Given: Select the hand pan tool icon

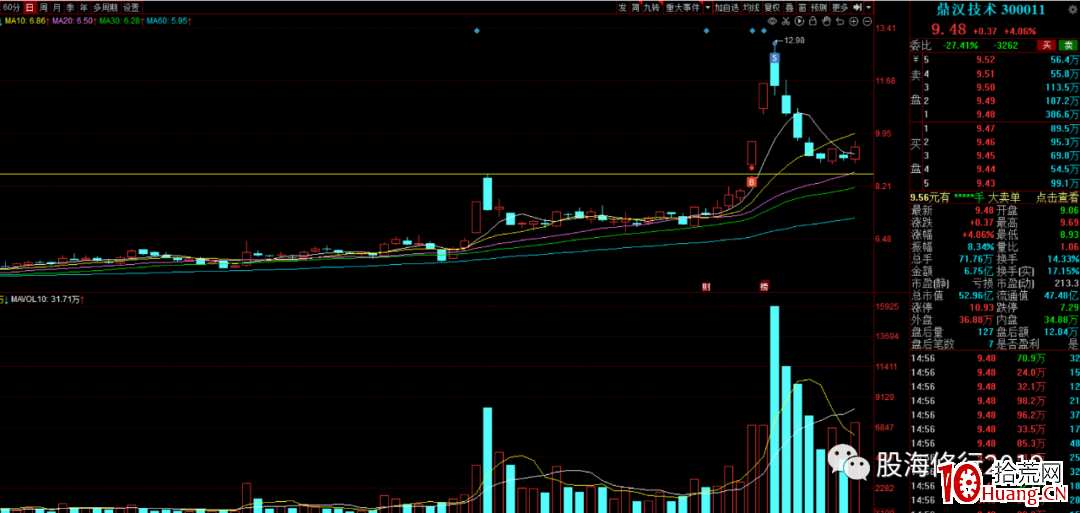Looking at the screenshot, I should 826,21.
